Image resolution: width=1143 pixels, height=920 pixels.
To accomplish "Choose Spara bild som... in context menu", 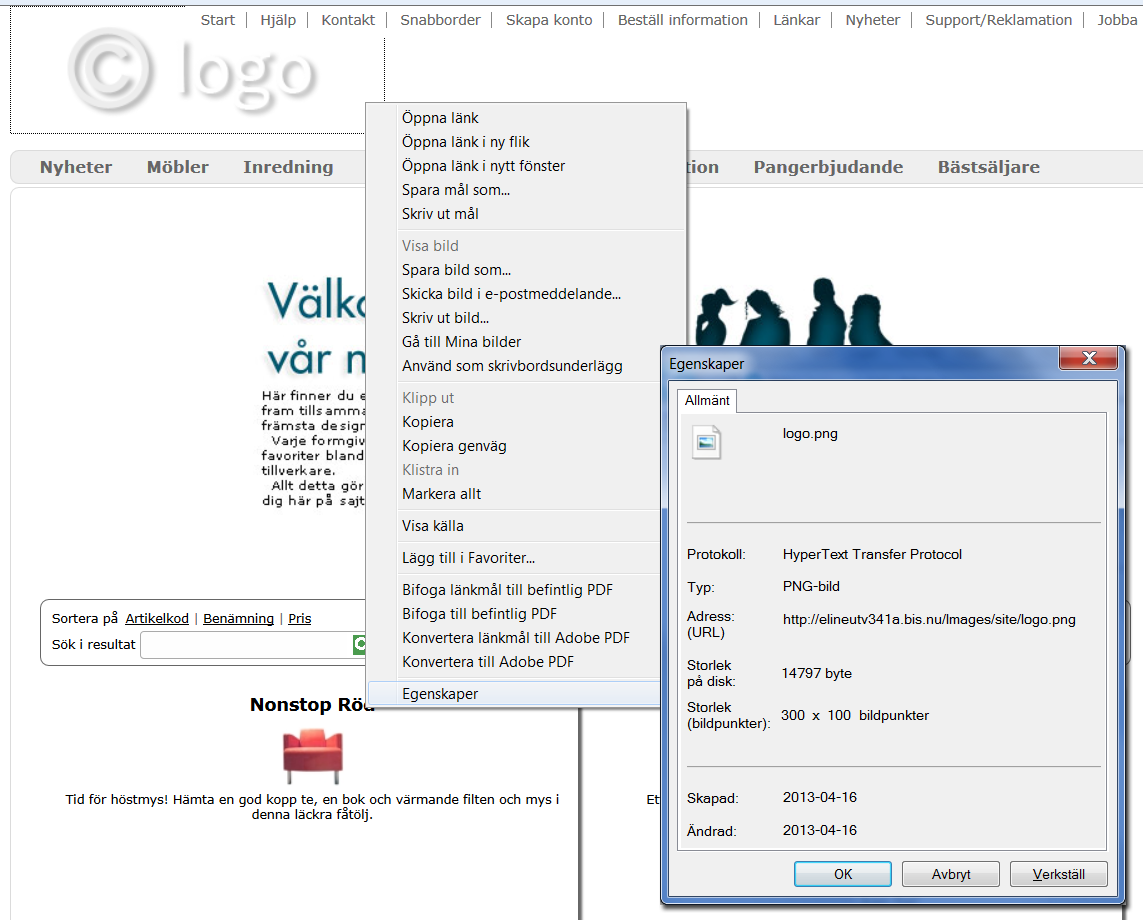I will click(x=526, y=270).
